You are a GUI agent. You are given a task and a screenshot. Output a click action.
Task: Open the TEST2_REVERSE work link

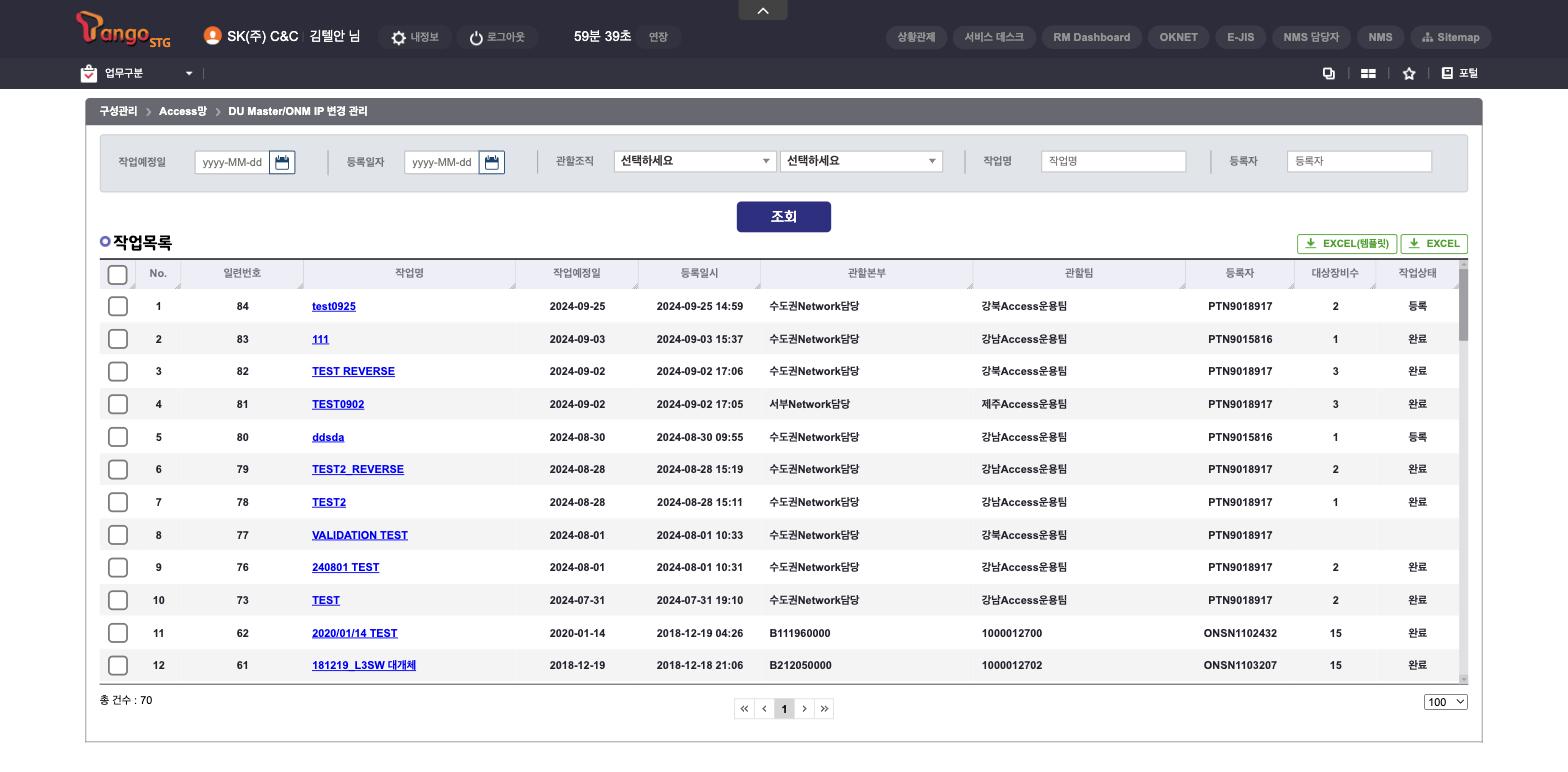point(358,469)
